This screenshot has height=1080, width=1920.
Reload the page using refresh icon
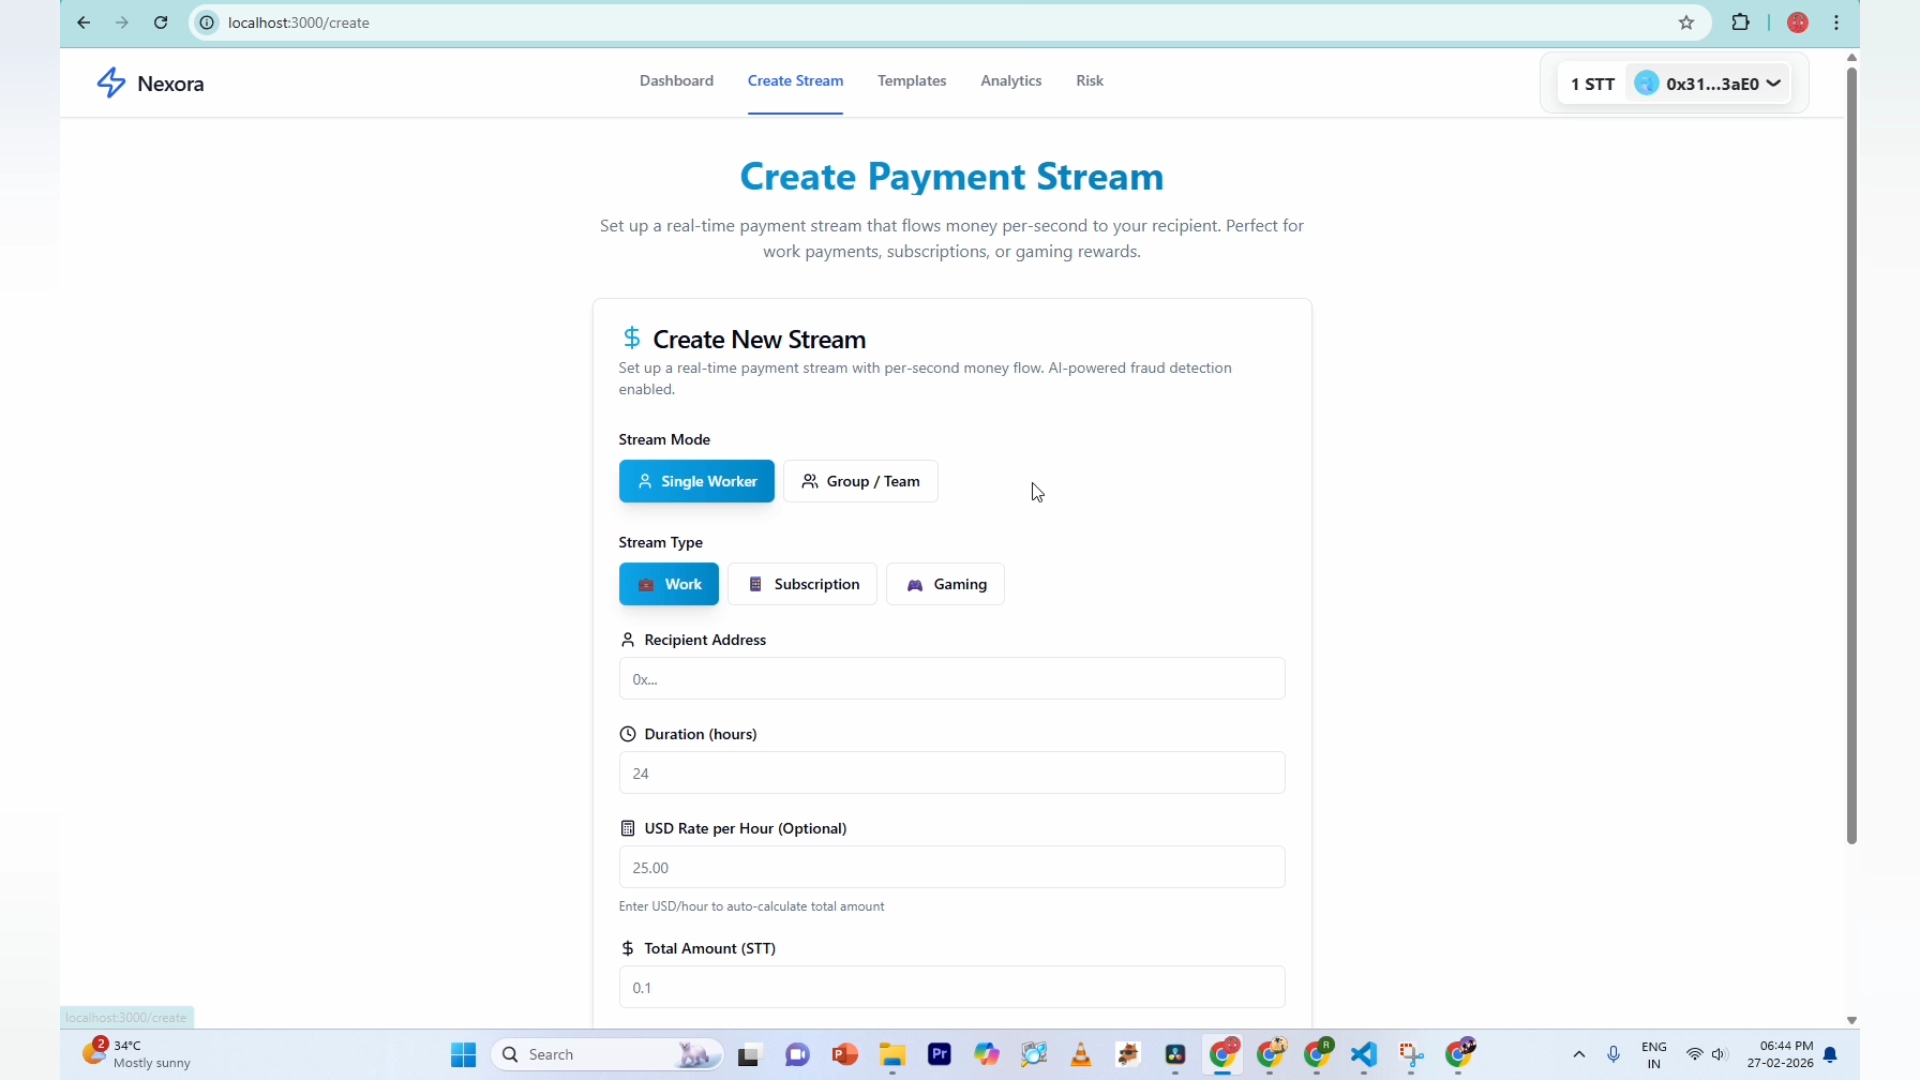coord(161,23)
